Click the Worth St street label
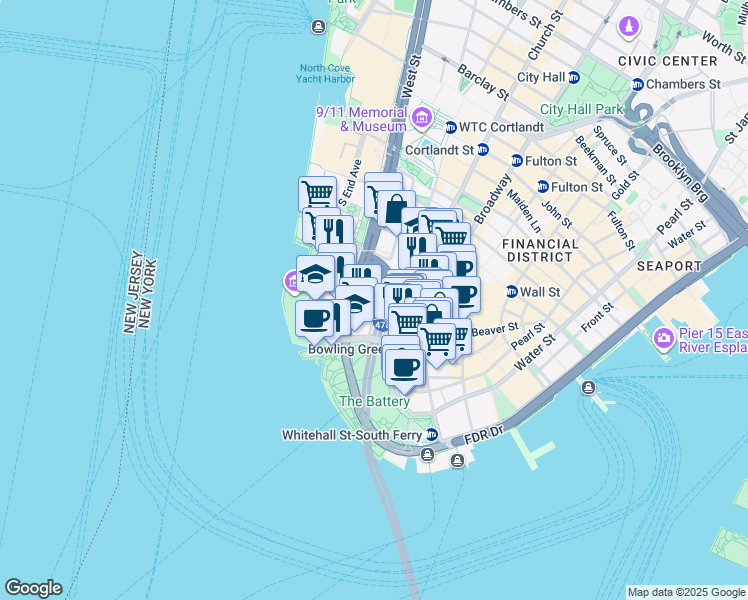 coord(724,46)
